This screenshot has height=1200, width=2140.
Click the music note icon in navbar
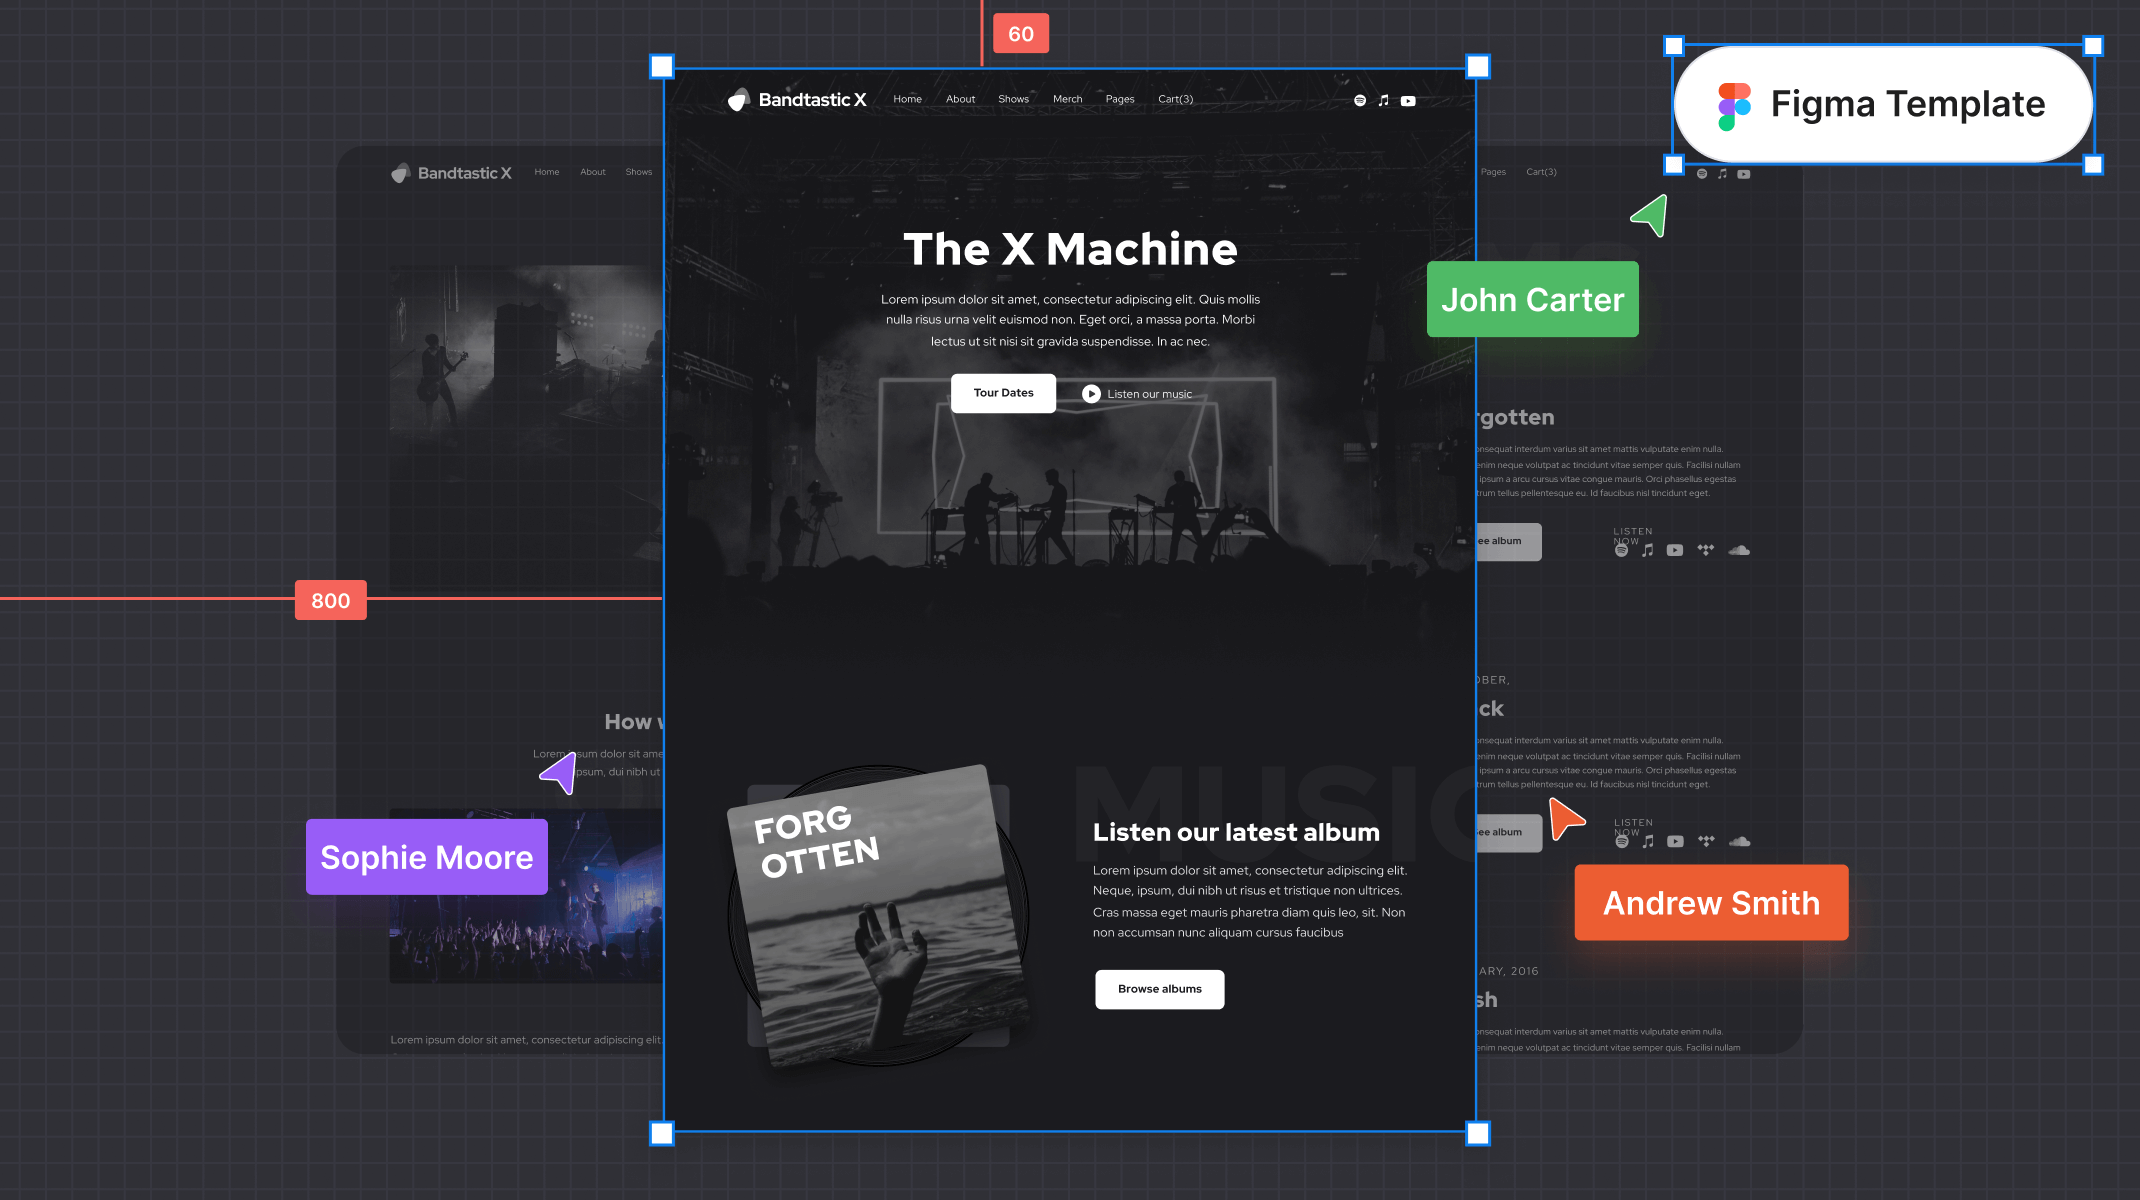pos(1383,100)
